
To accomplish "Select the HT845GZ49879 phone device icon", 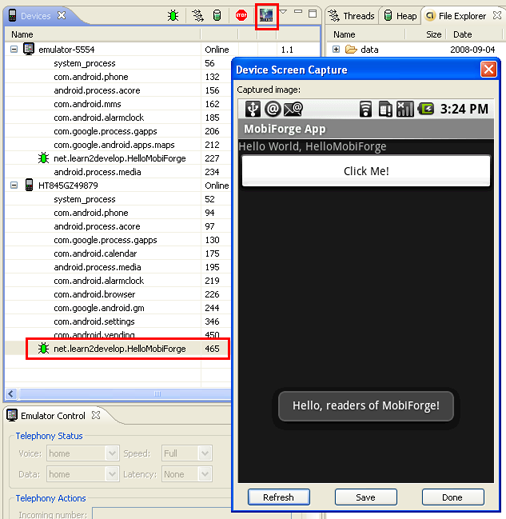I will tap(29, 185).
